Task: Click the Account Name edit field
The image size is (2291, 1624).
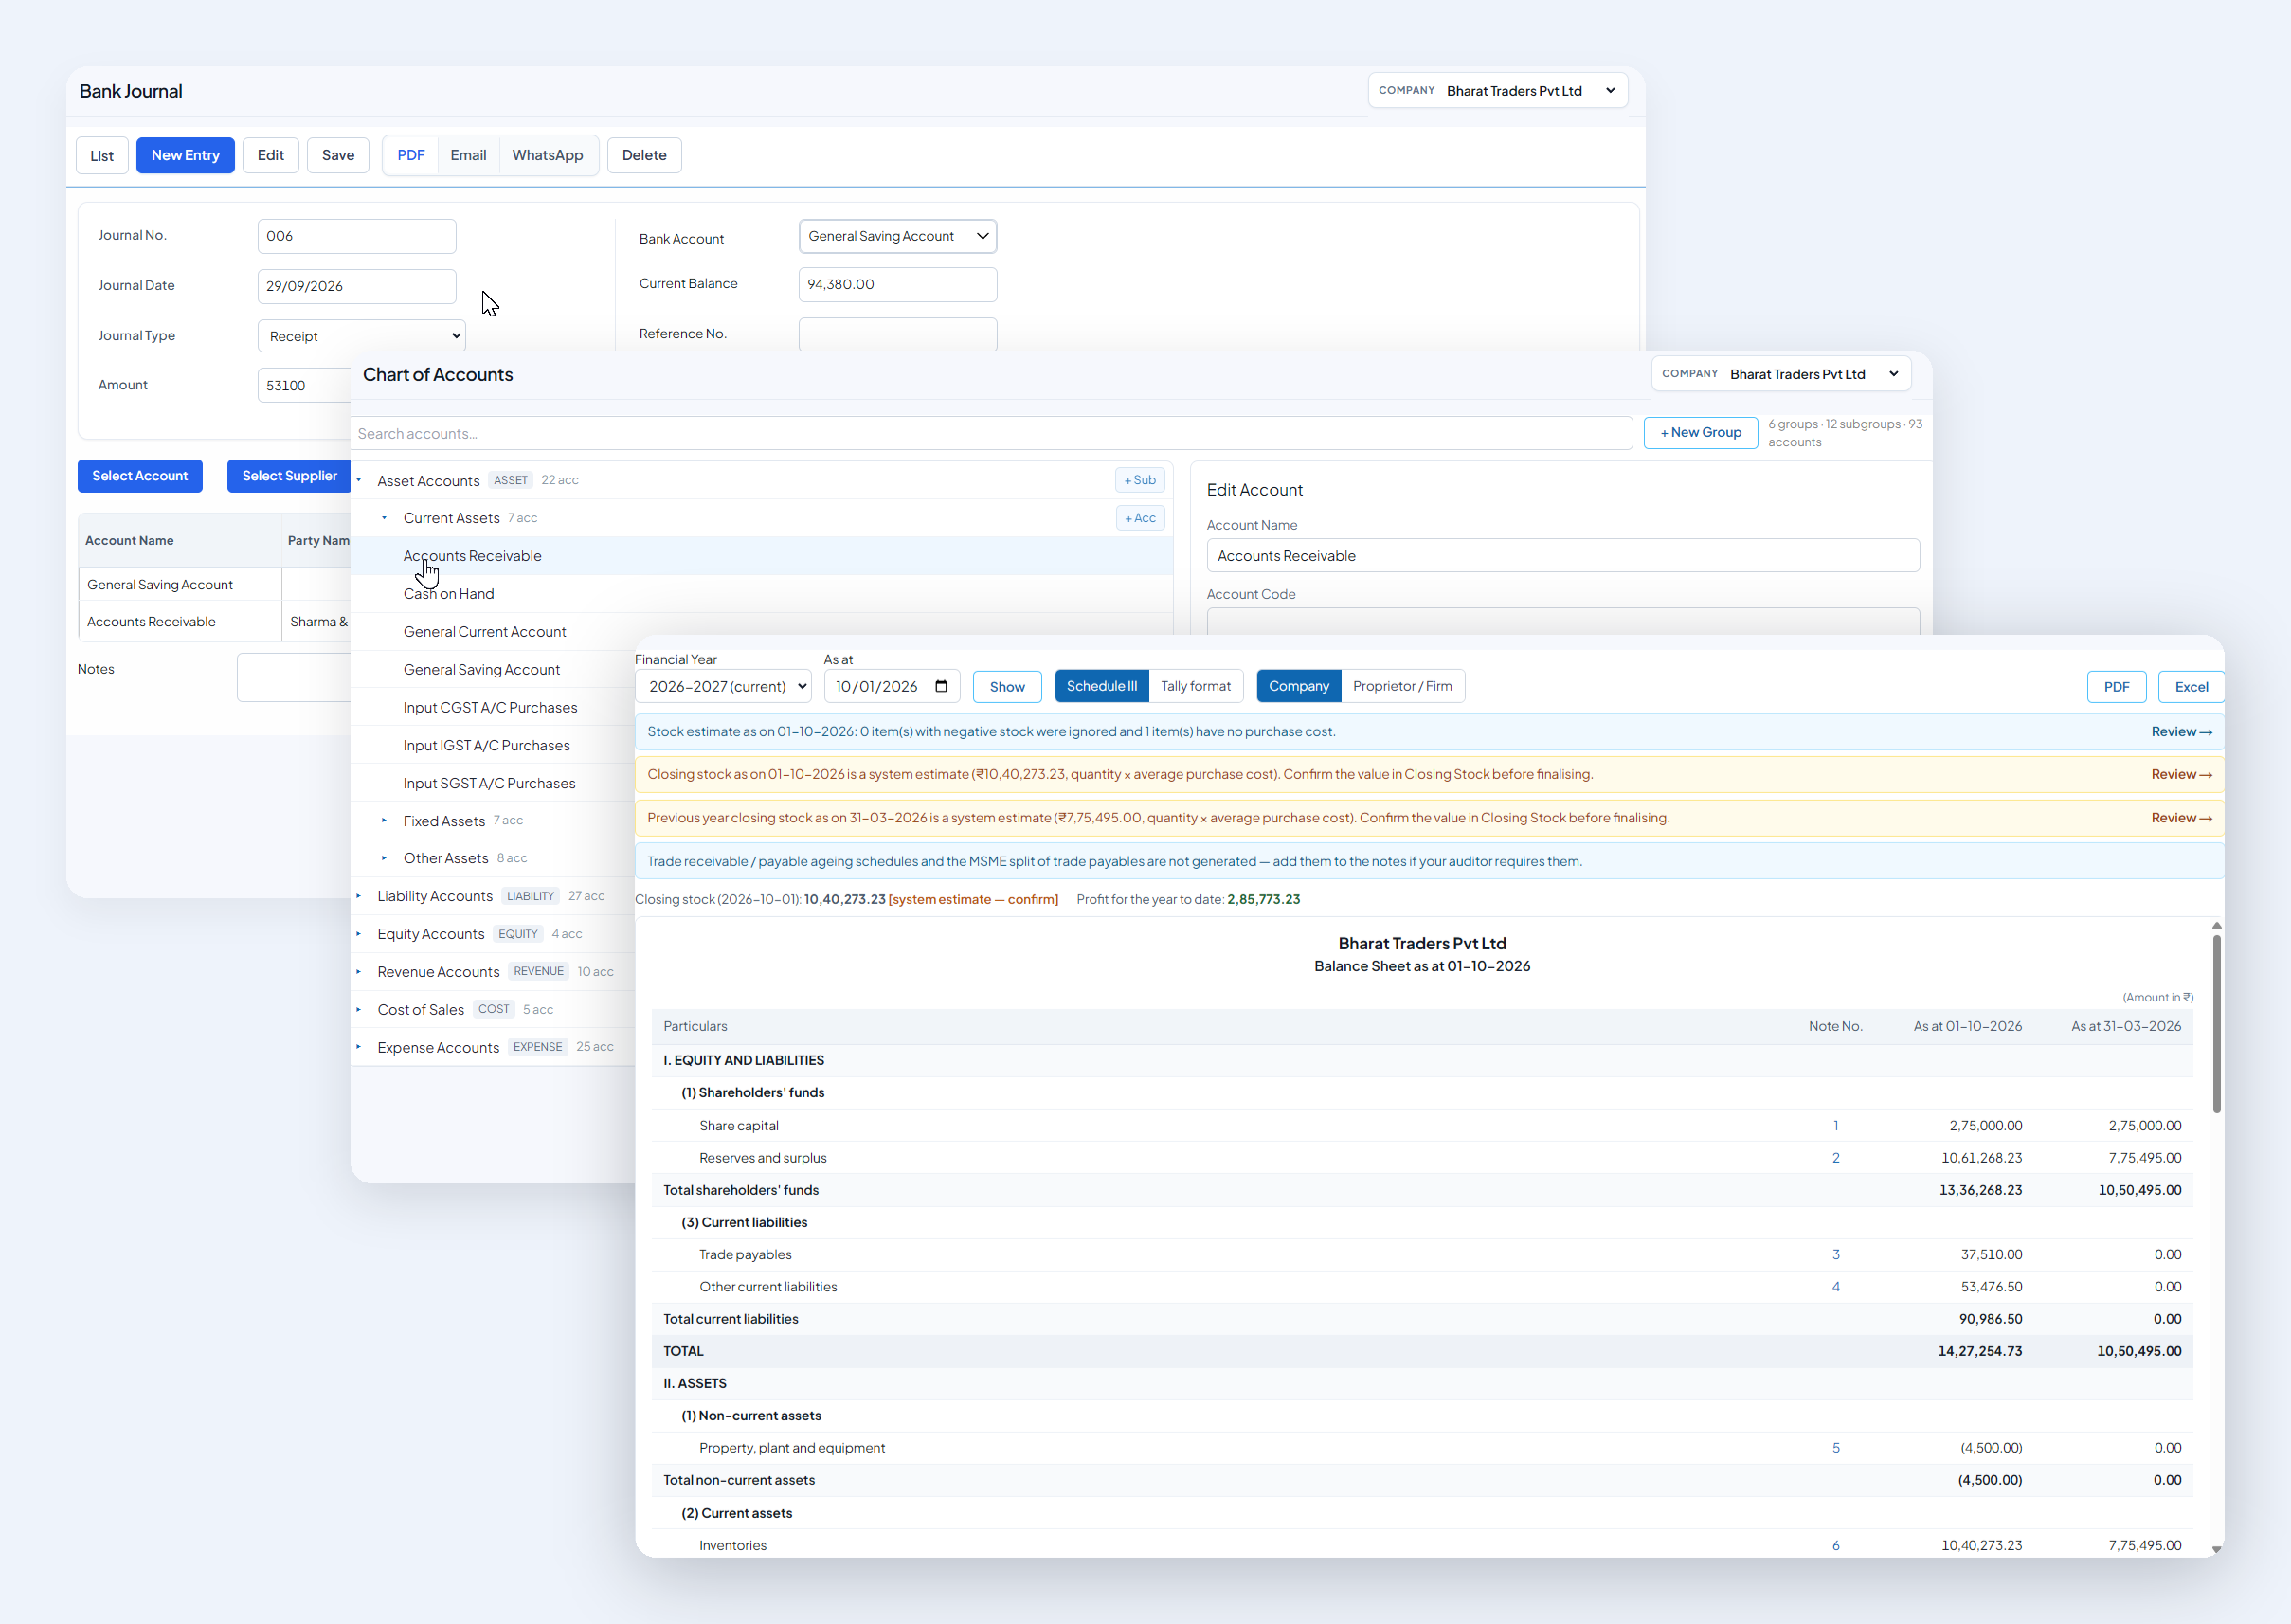Action: pyautogui.click(x=1562, y=556)
